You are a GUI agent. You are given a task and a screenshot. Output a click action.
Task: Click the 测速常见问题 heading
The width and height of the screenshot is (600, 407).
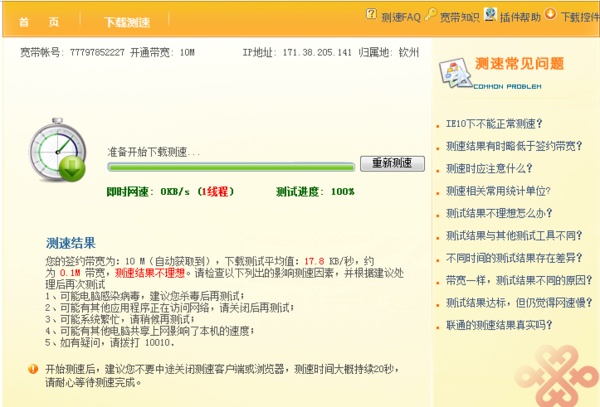(x=520, y=63)
